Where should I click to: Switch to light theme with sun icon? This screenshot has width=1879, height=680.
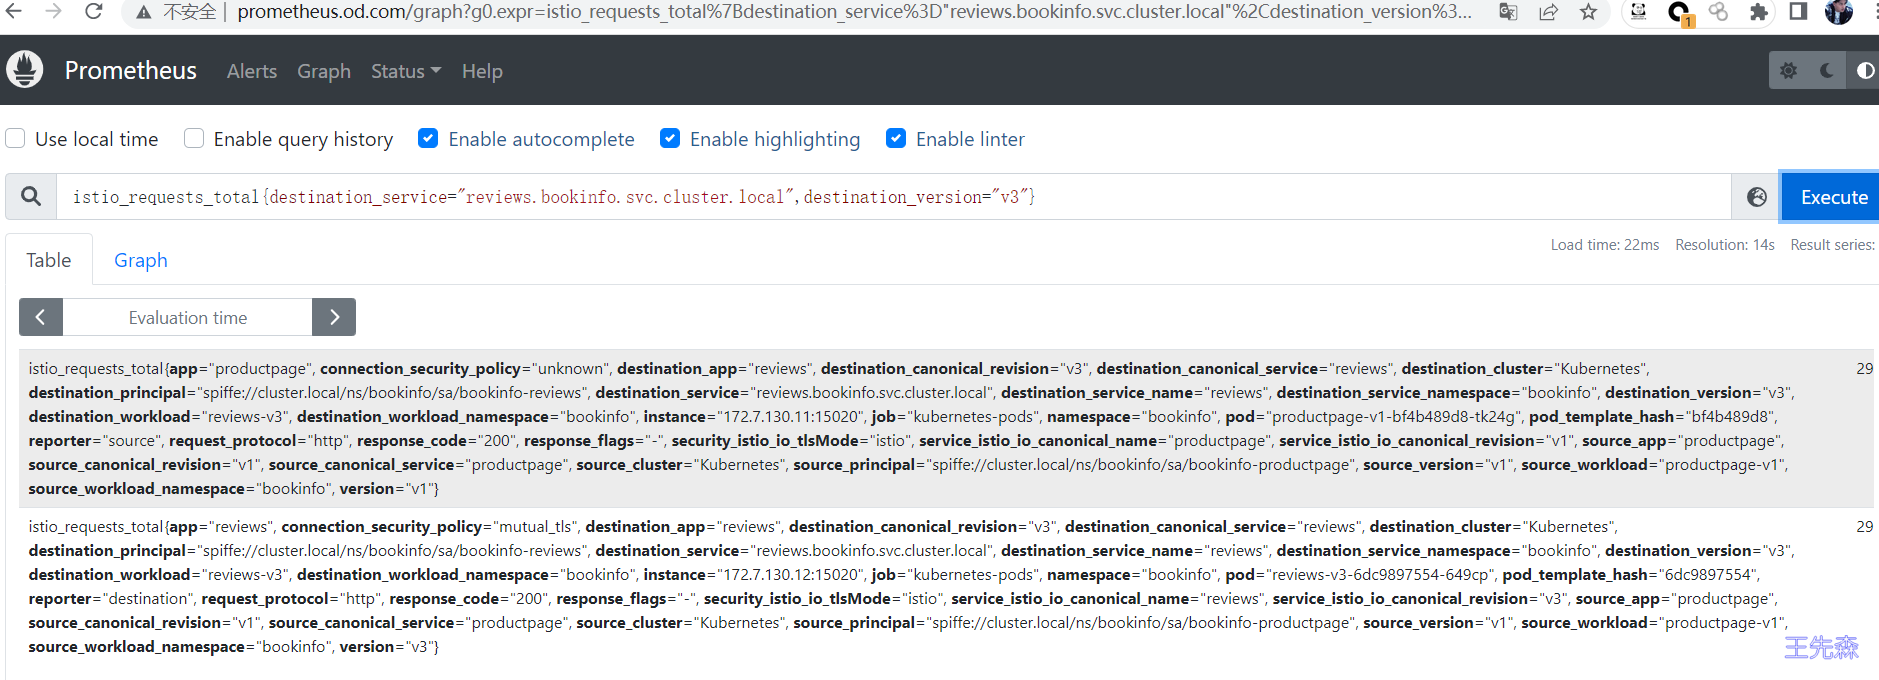[1788, 71]
